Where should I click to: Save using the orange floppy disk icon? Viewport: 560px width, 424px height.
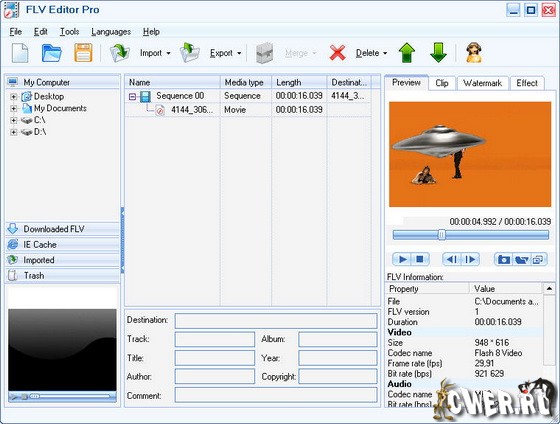(83, 53)
